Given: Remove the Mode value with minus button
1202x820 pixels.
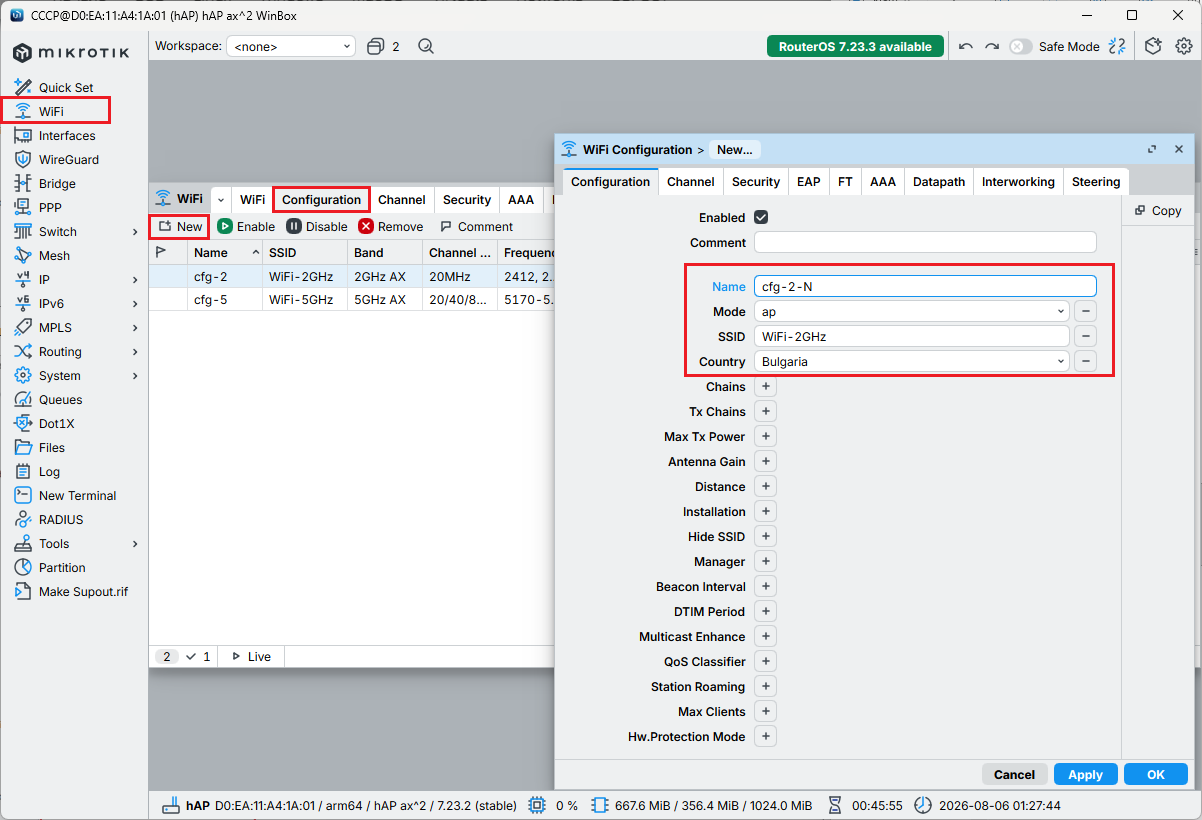Looking at the screenshot, I should (1087, 312).
